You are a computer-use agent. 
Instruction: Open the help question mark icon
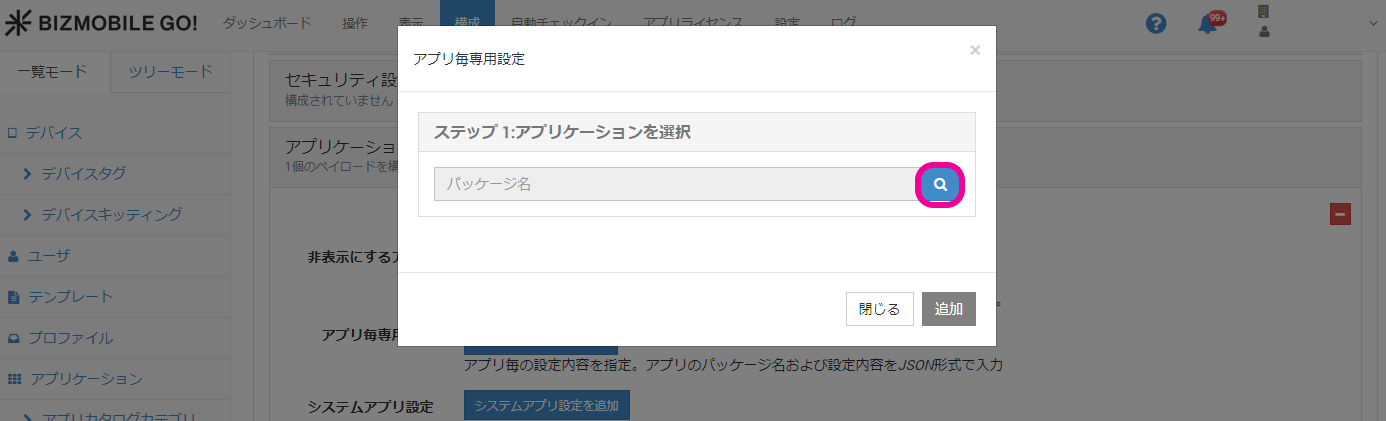[1156, 24]
